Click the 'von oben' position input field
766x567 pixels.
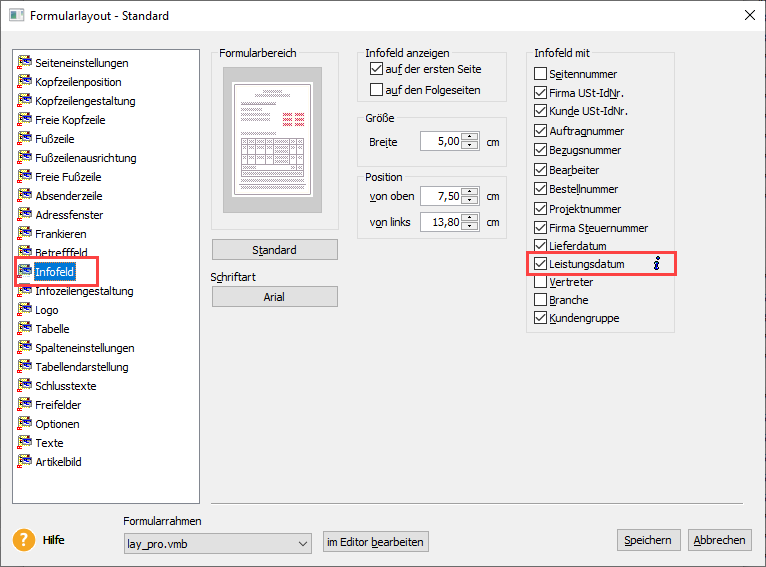click(x=440, y=196)
